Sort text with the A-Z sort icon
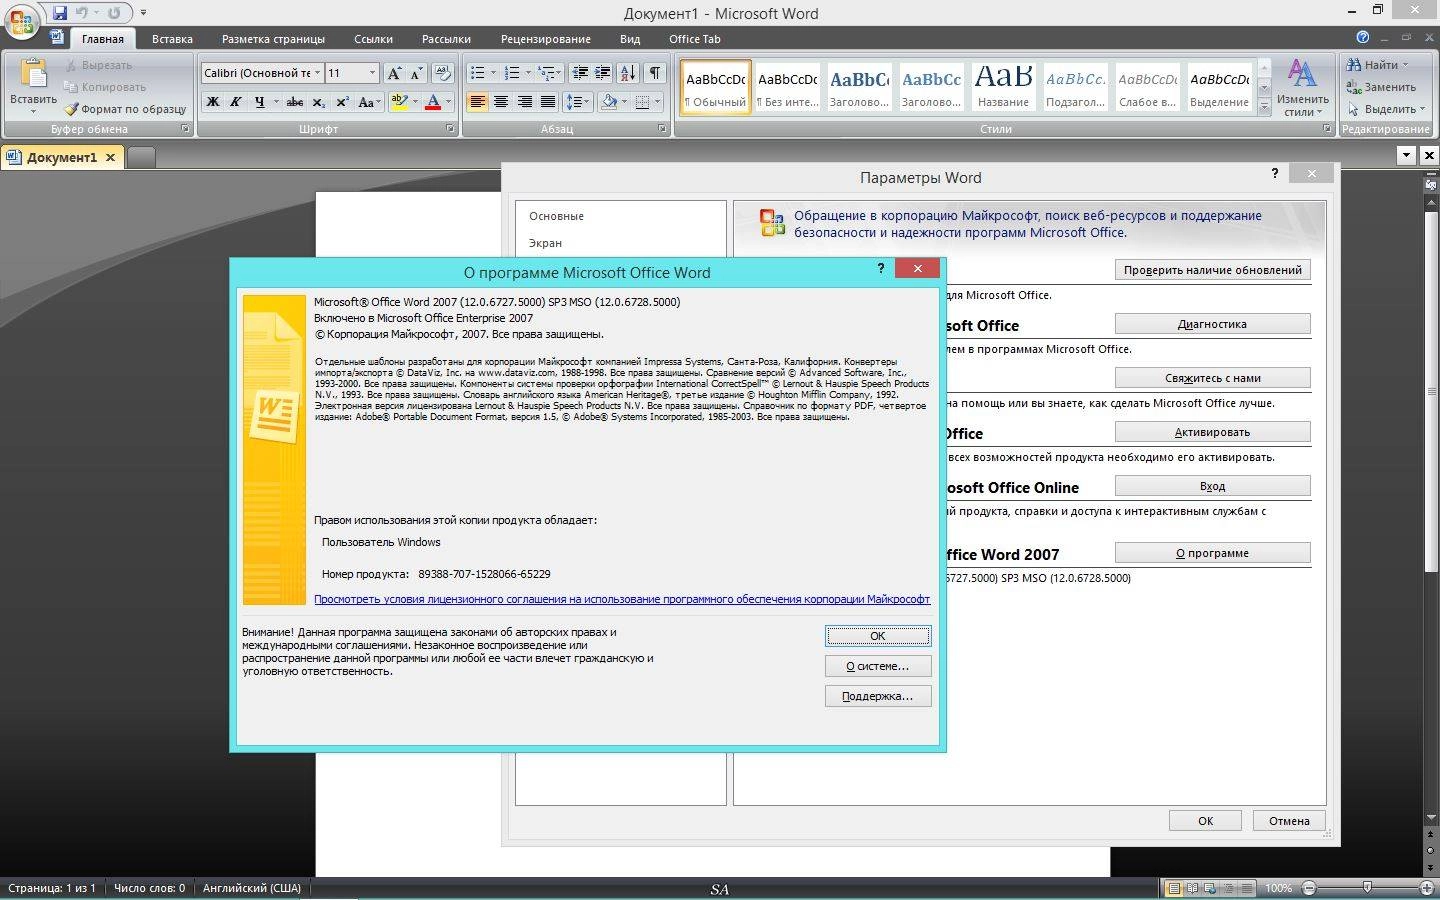This screenshot has height=900, width=1440. click(628, 73)
